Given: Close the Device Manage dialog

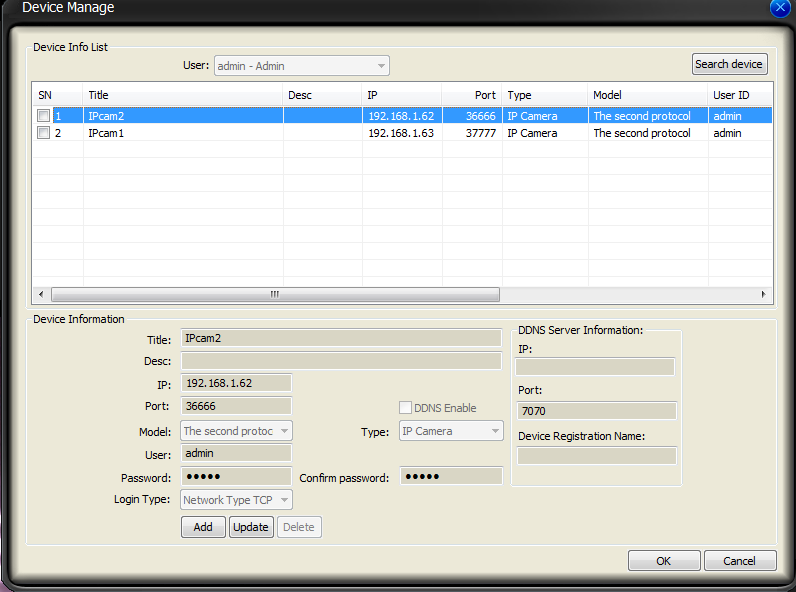Looking at the screenshot, I should click(781, 8).
